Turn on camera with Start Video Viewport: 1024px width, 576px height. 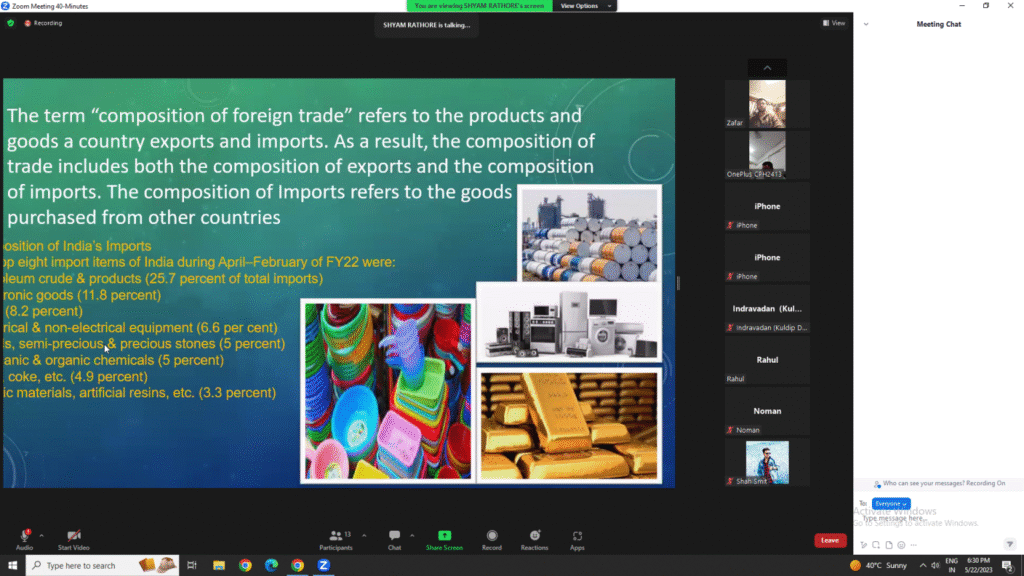(73, 536)
